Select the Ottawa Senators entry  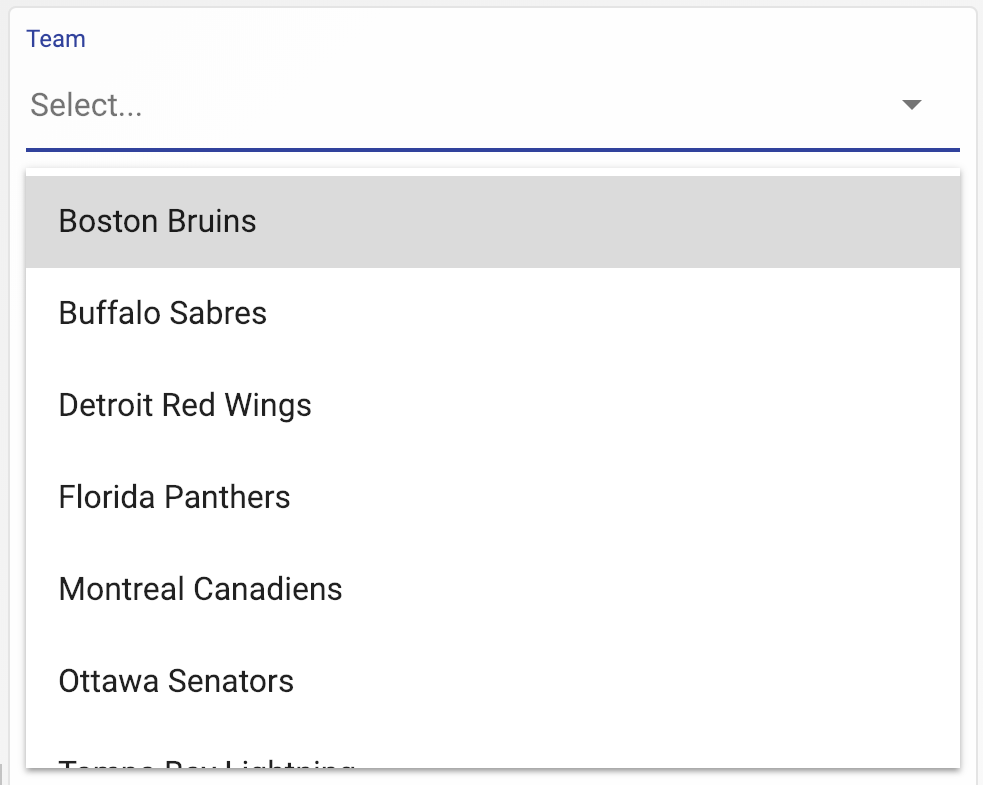[176, 681]
